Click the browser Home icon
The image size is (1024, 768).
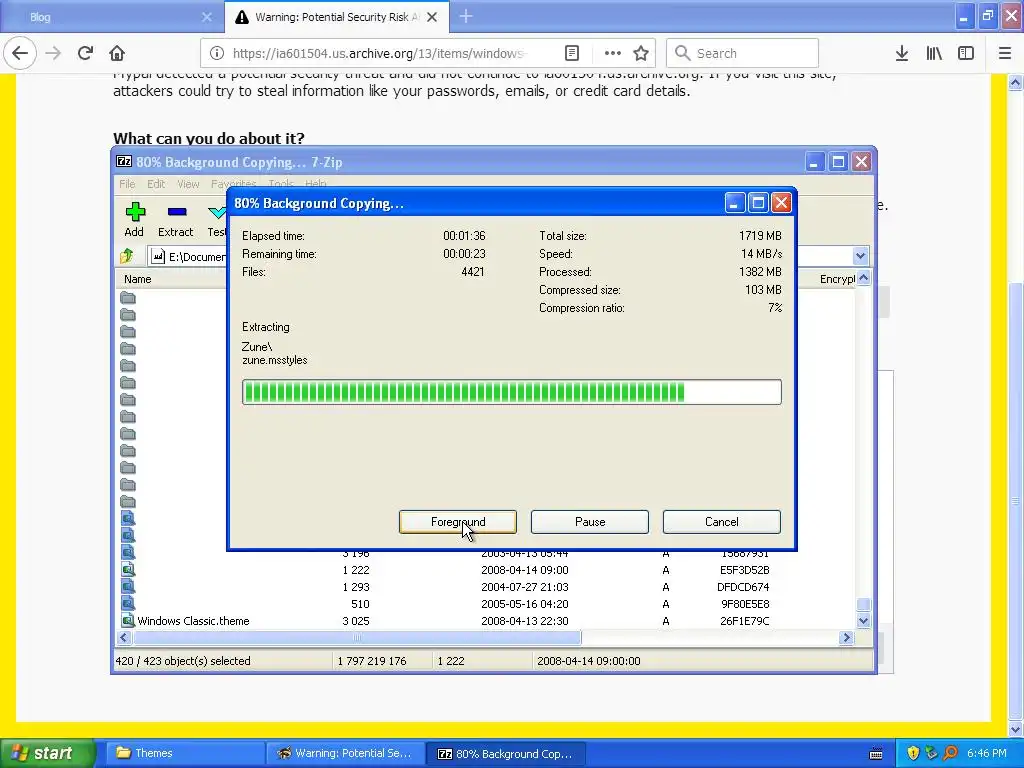[x=117, y=54]
